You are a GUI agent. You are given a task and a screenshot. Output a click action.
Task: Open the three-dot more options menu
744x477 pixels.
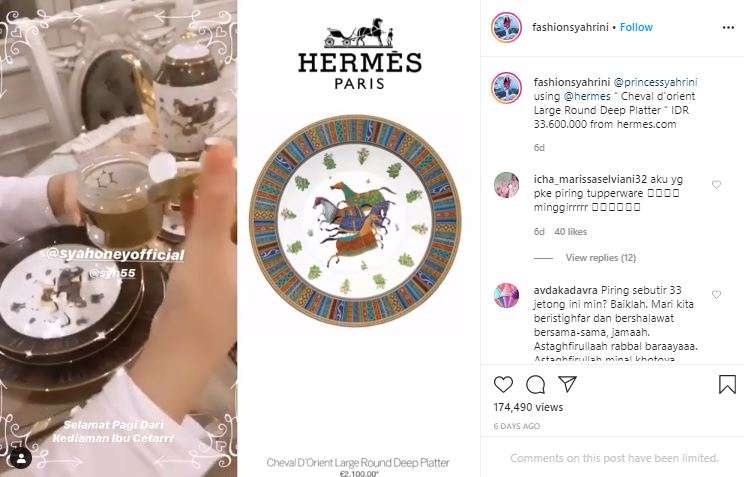(x=728, y=28)
